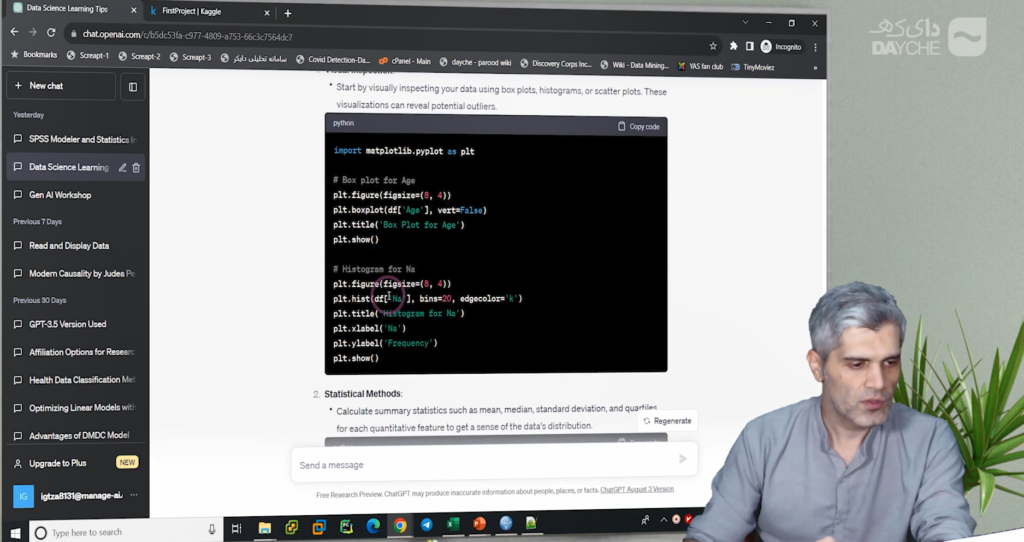Rename the Data Science Learning chat (pencil icon)

(122, 168)
